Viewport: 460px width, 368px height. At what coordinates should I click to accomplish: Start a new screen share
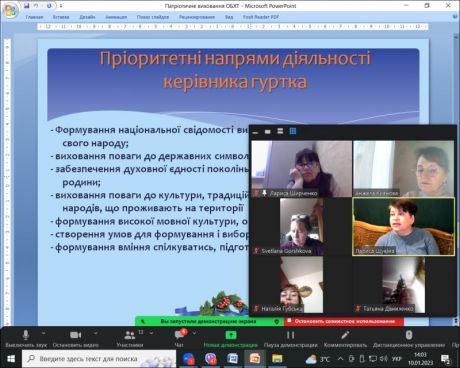click(x=231, y=338)
